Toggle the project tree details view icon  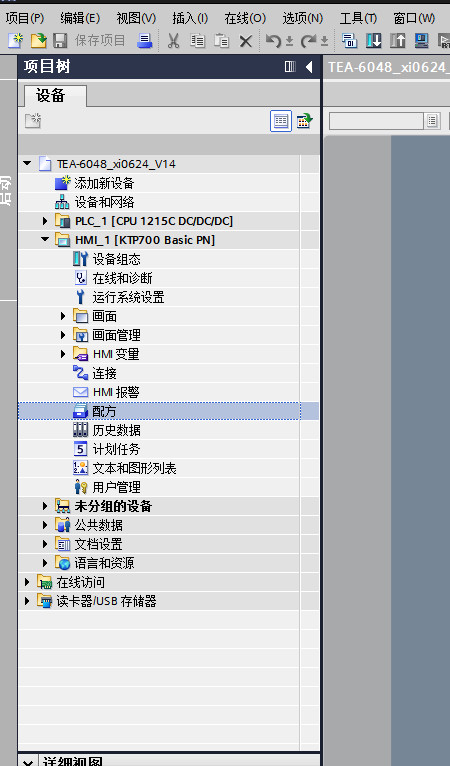tap(281, 121)
